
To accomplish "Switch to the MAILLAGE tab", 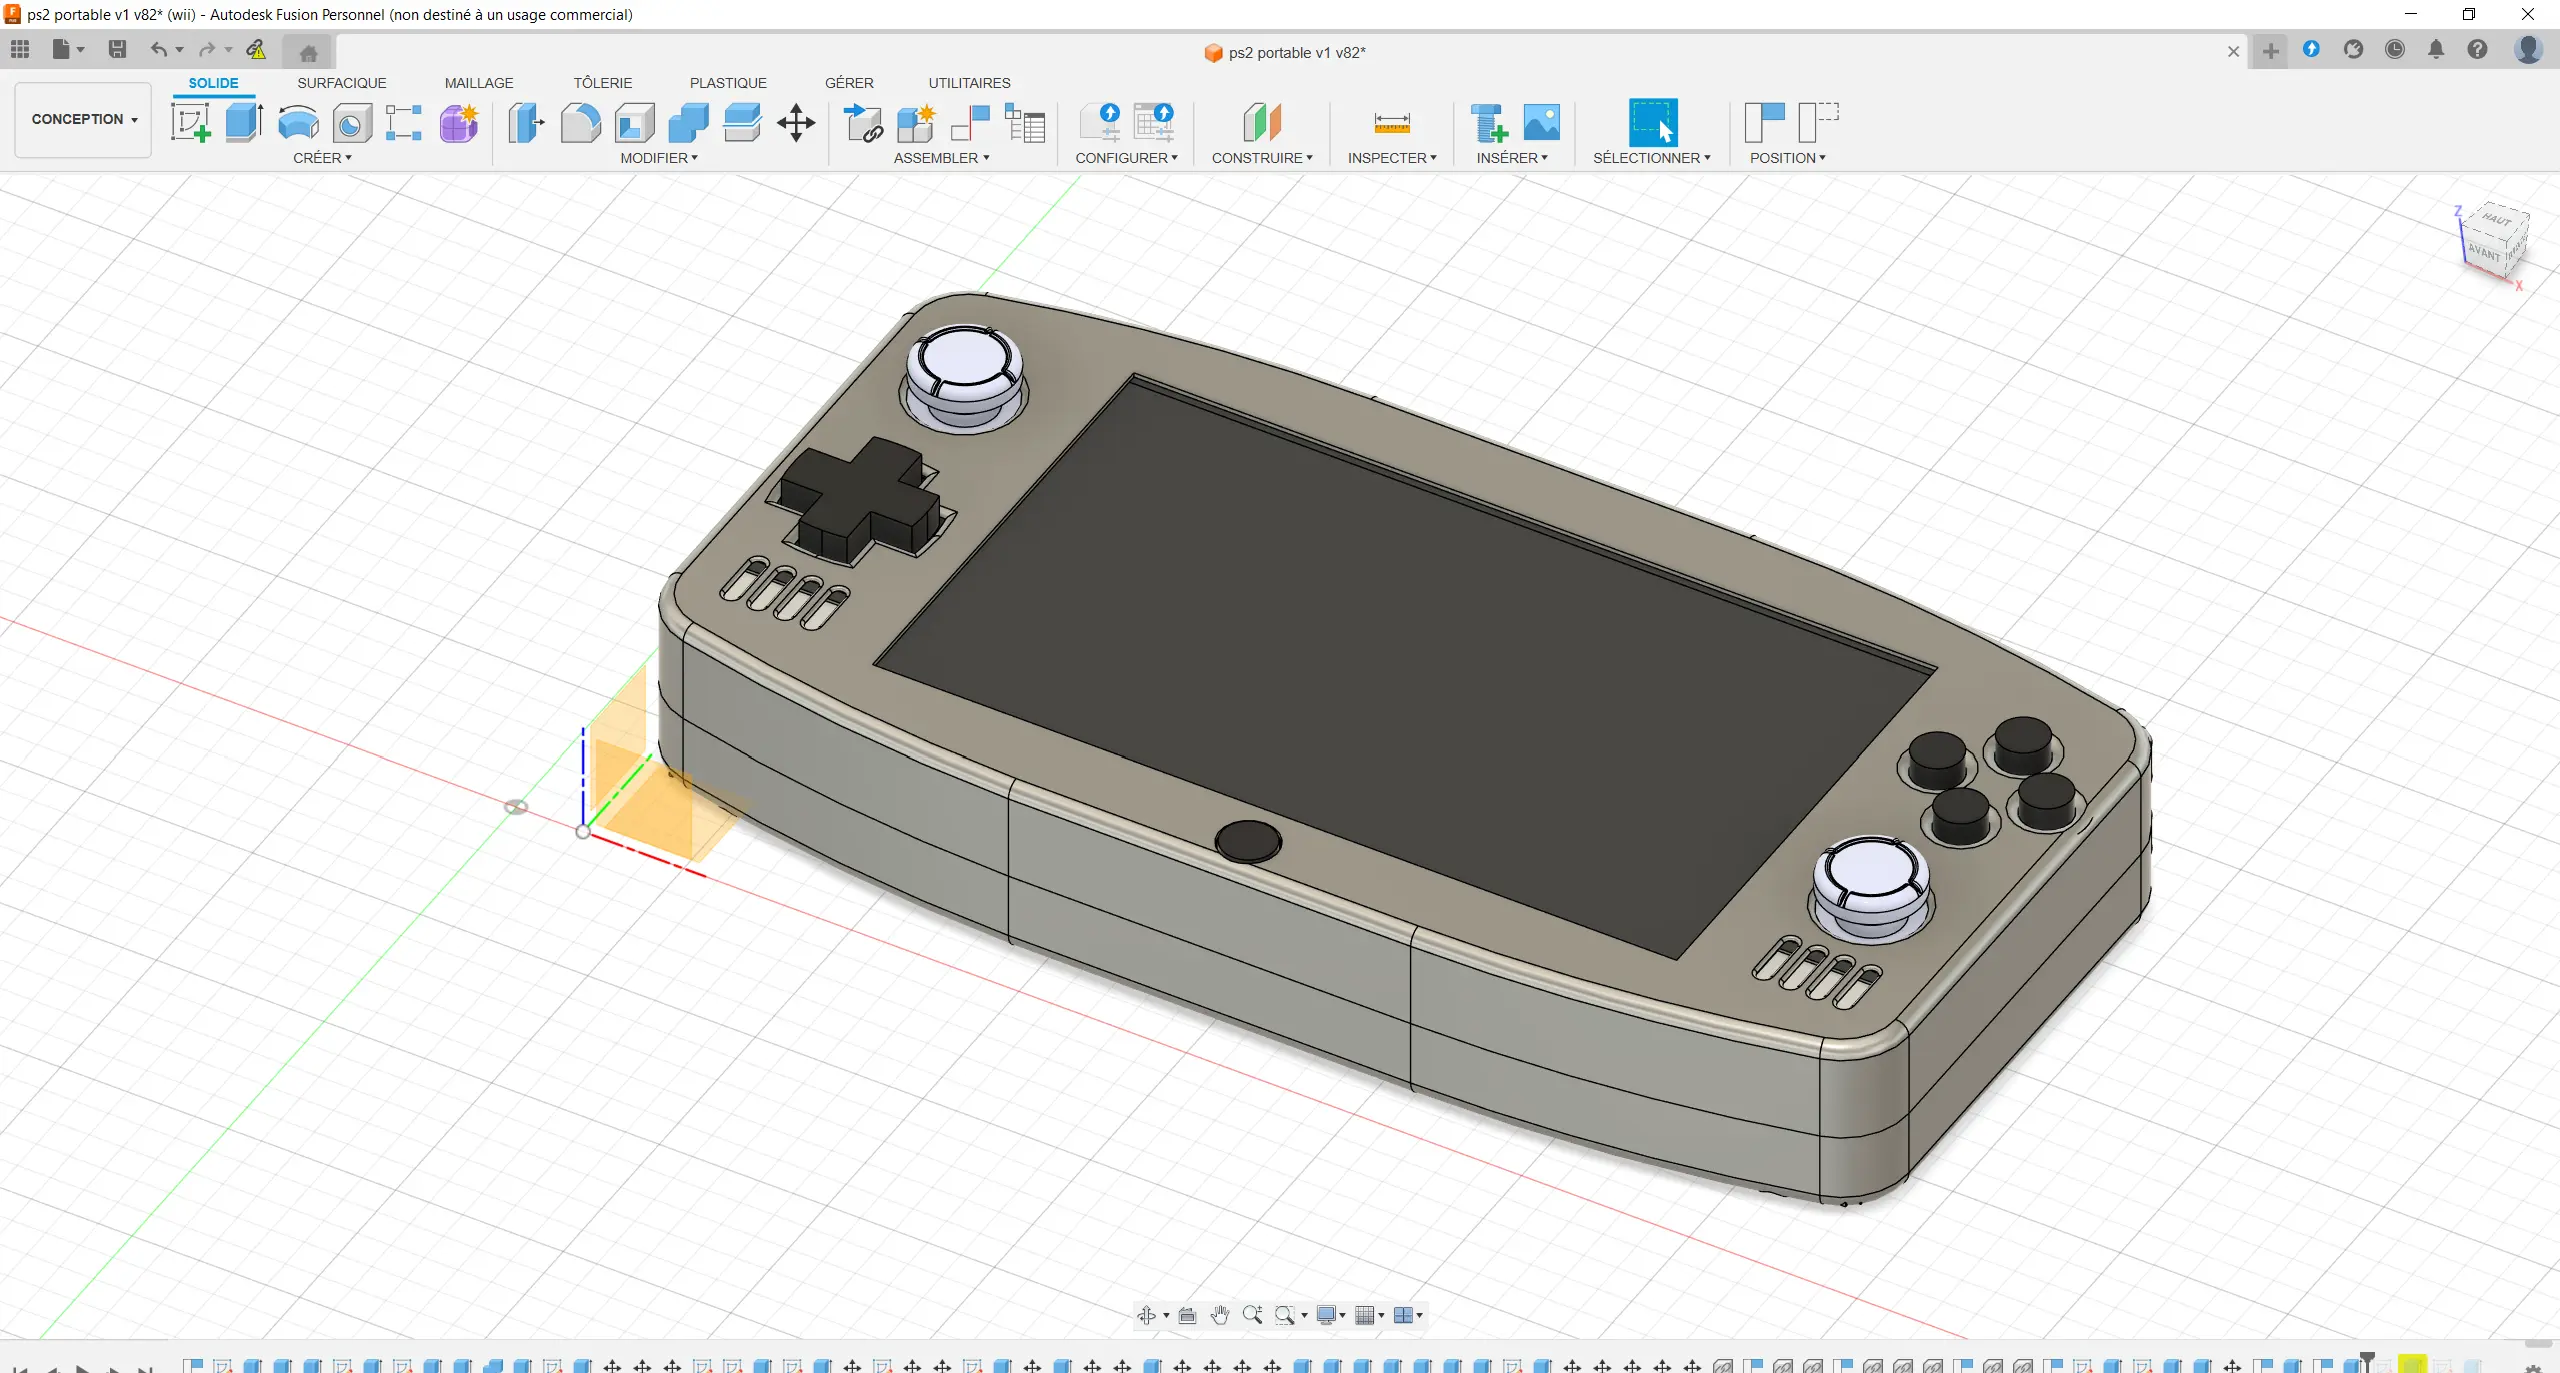I will (478, 83).
